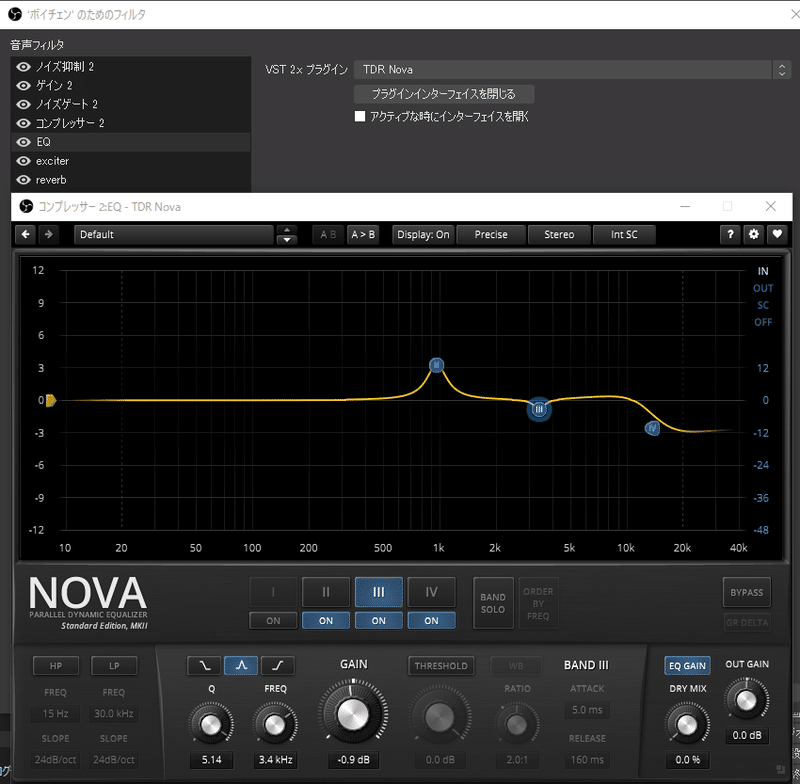Image resolution: width=800 pixels, height=784 pixels.
Task: Click the gain value field -0.9 dB
Action: point(353,760)
